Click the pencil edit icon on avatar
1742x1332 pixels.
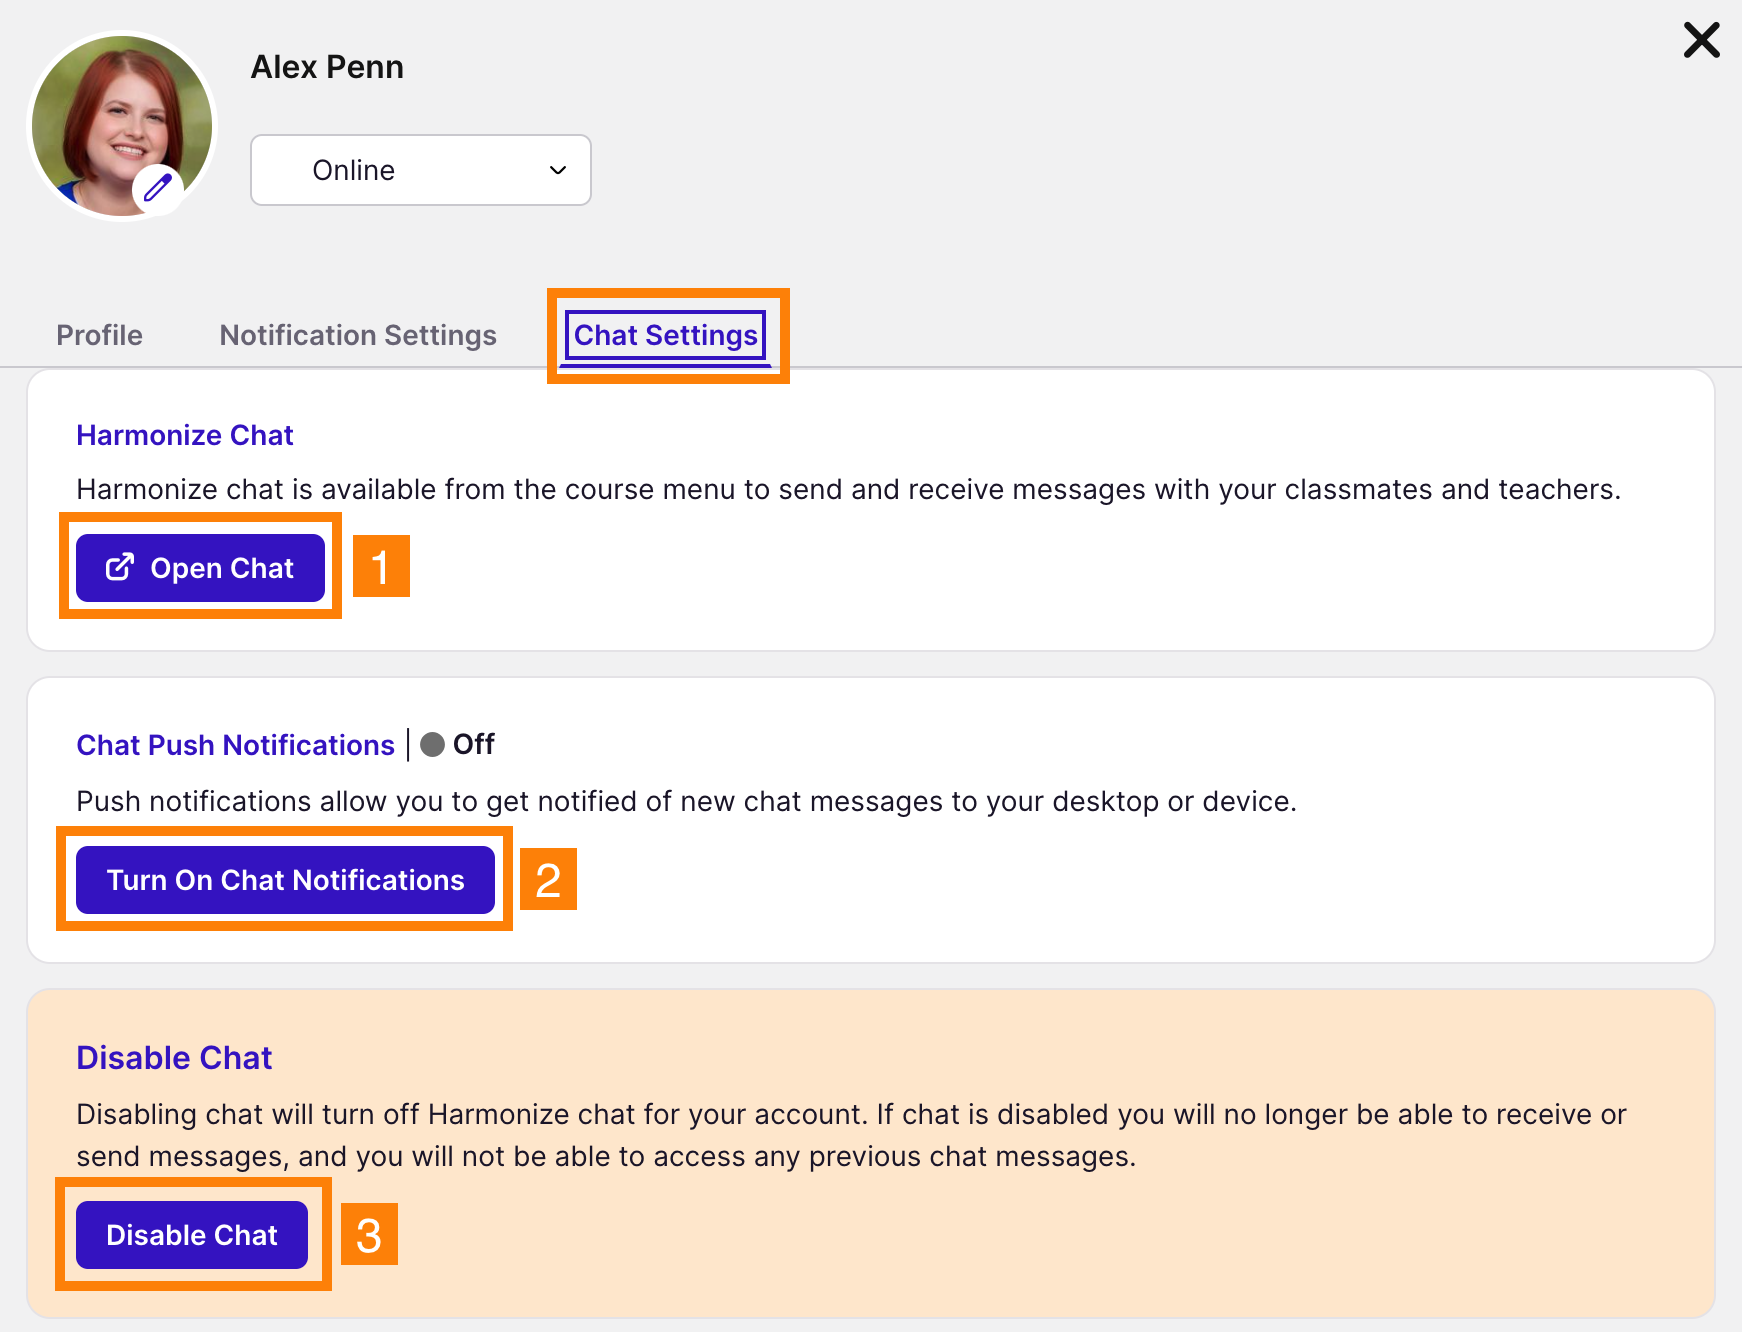158,187
